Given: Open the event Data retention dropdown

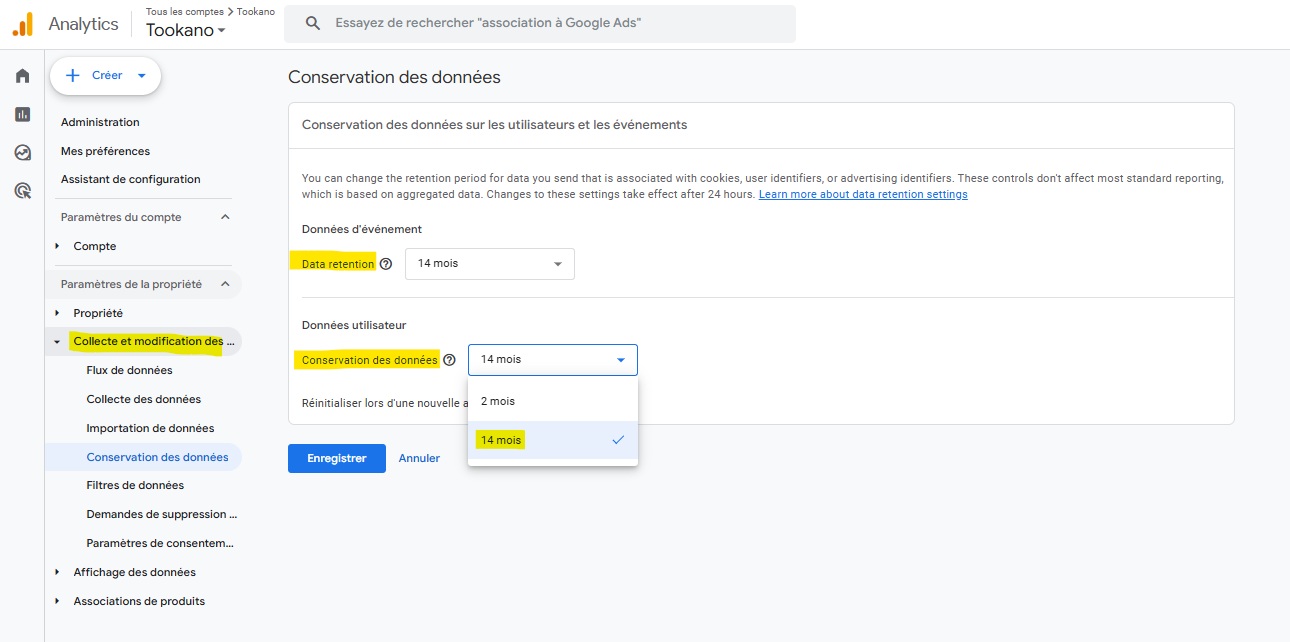Looking at the screenshot, I should (x=489, y=264).
